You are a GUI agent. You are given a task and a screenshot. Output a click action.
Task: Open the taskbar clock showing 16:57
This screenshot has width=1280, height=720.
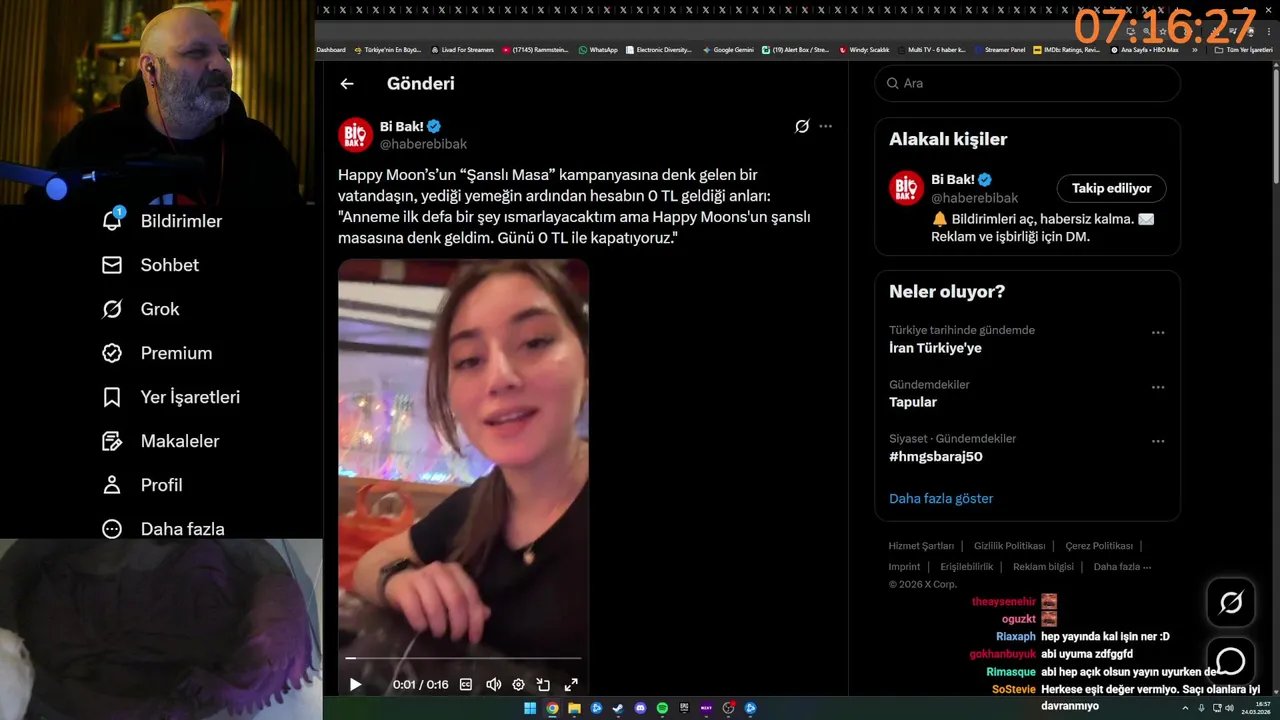click(x=1256, y=708)
